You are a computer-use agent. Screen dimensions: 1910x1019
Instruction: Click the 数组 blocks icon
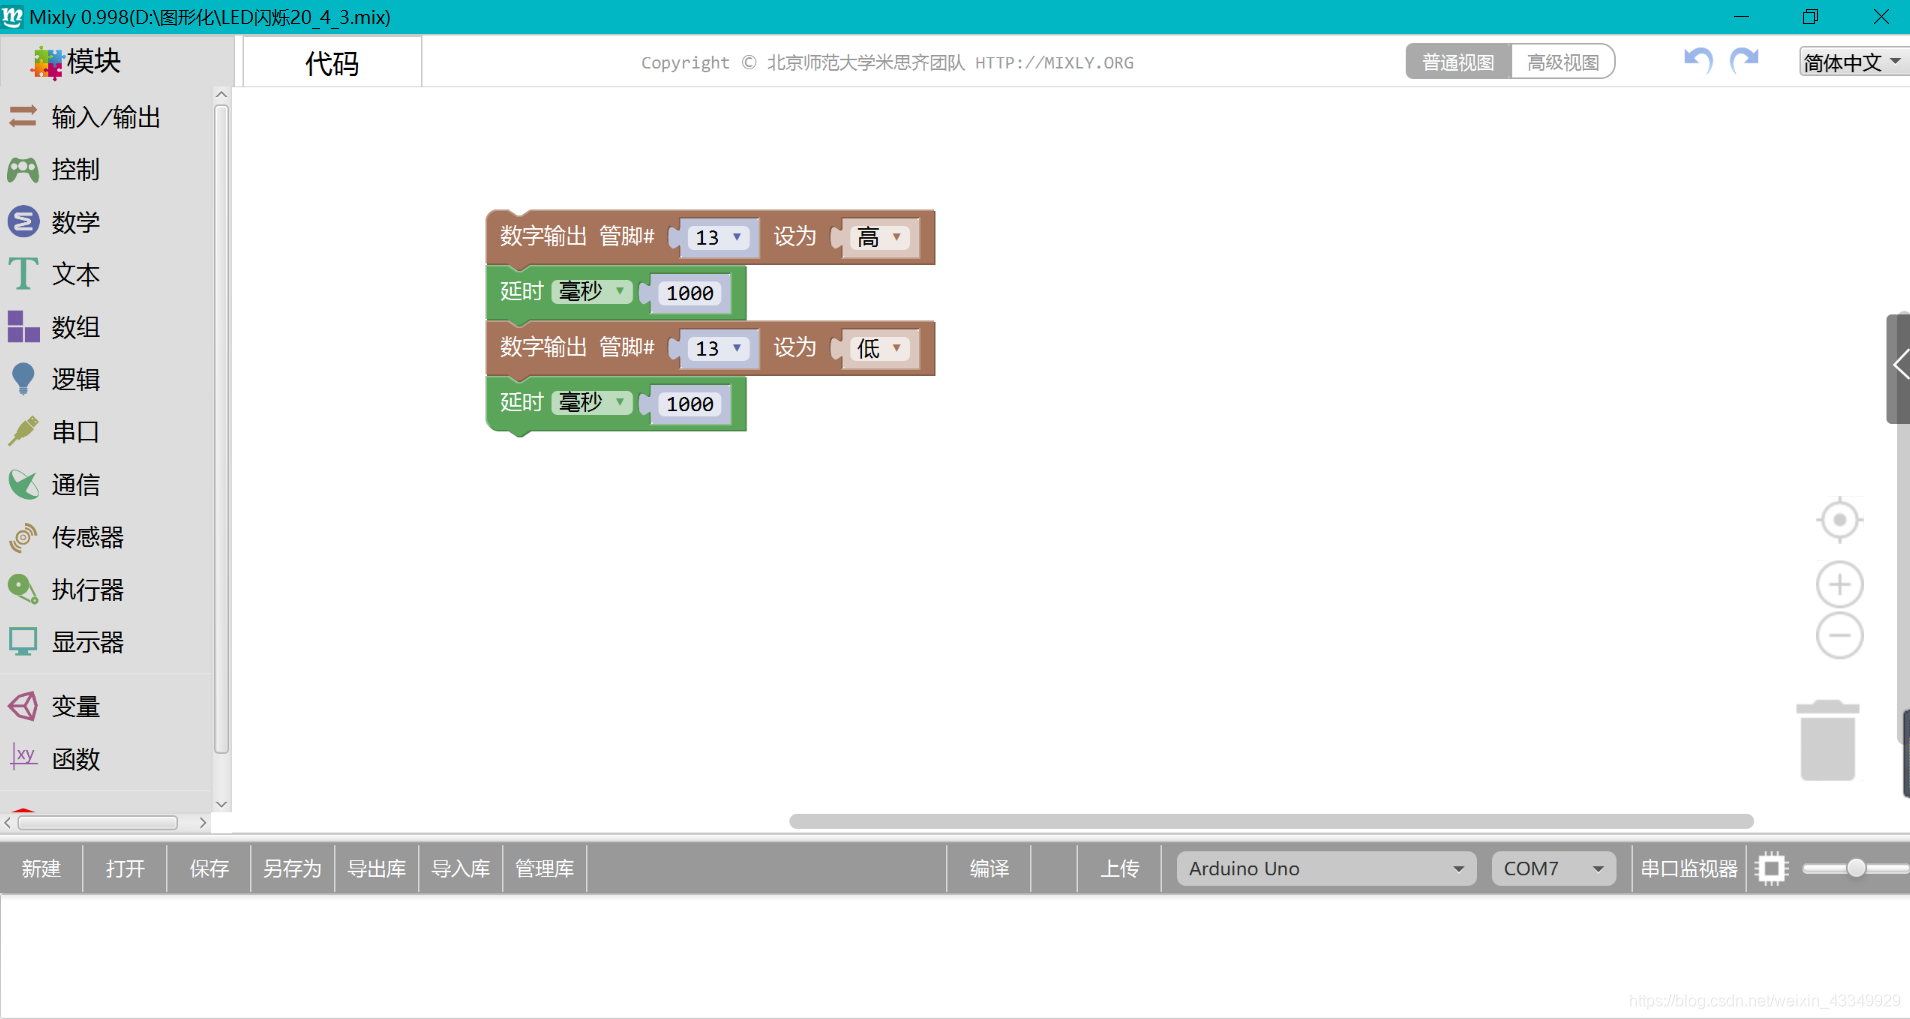23,327
